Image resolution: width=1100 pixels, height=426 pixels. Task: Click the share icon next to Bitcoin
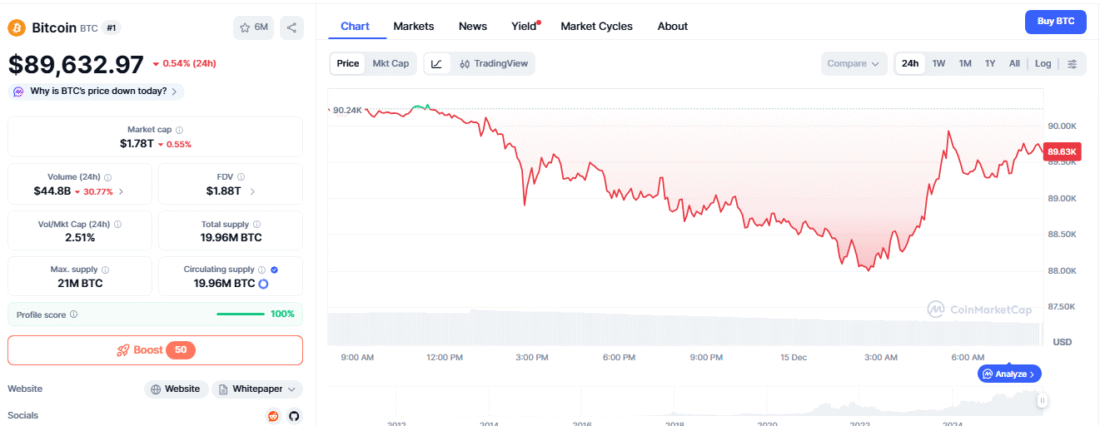tap(292, 28)
